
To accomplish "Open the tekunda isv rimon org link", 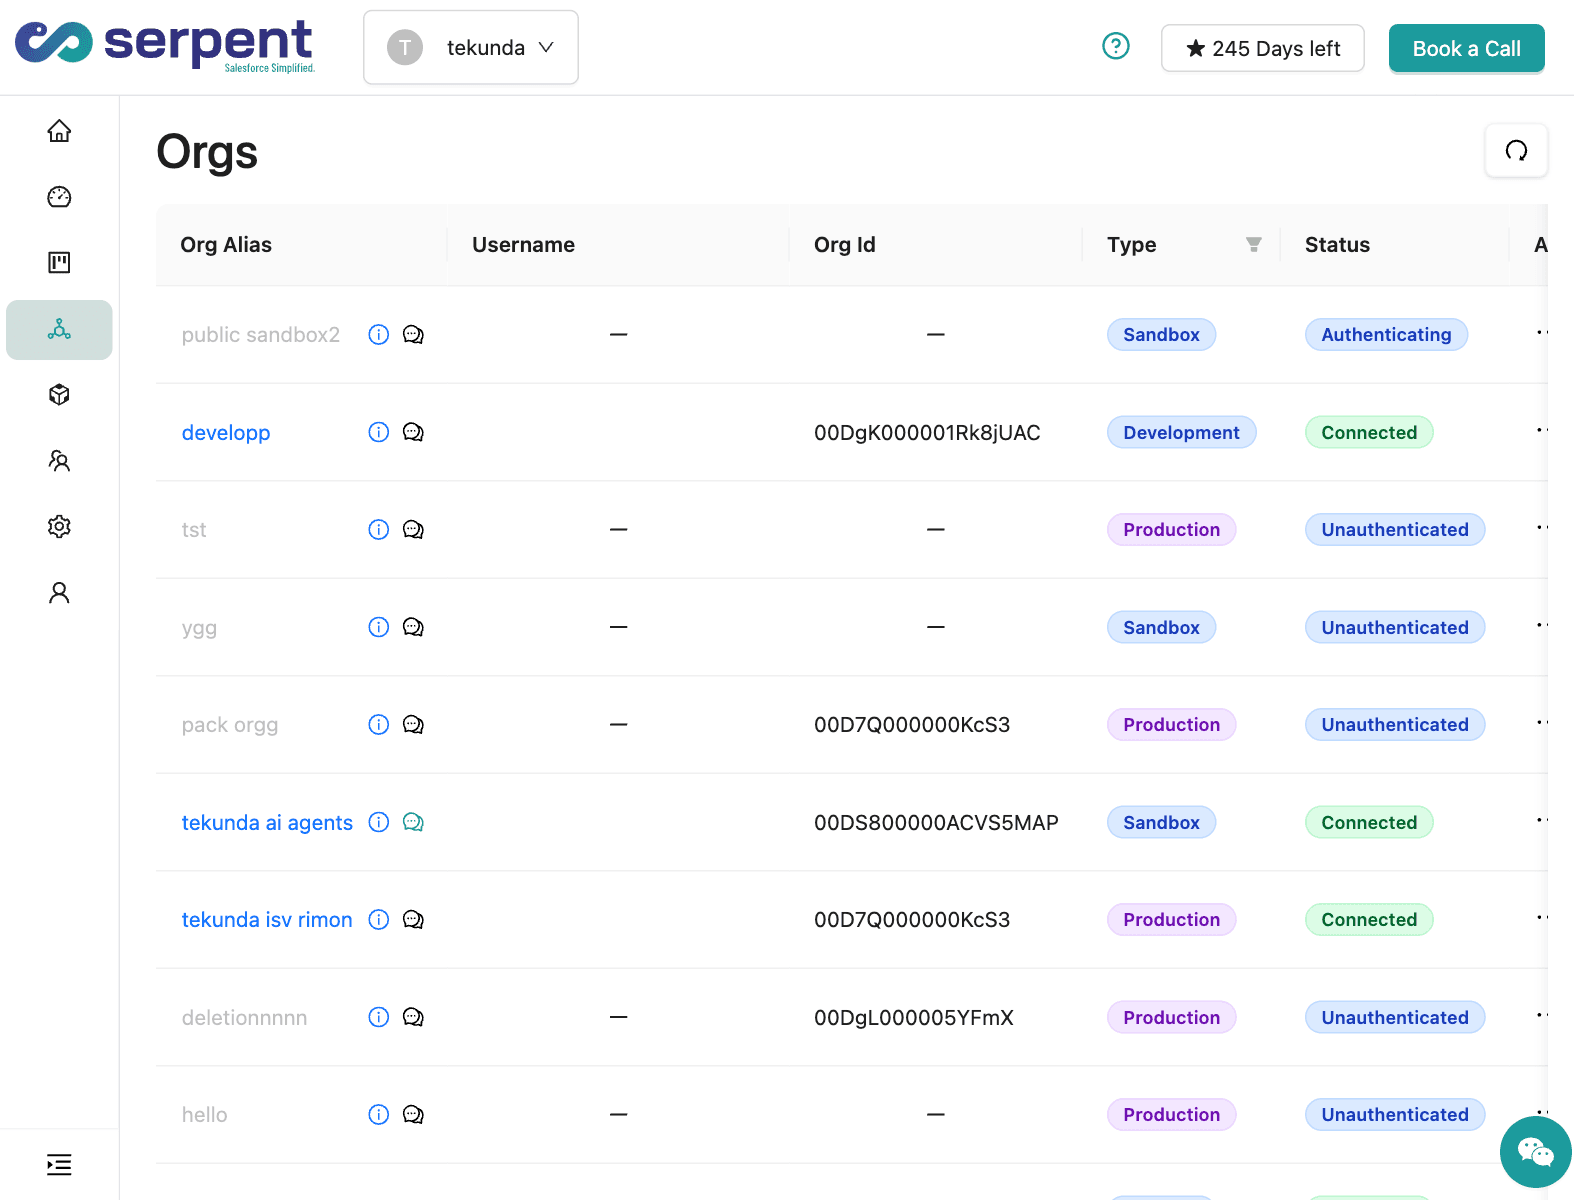I will coord(267,920).
